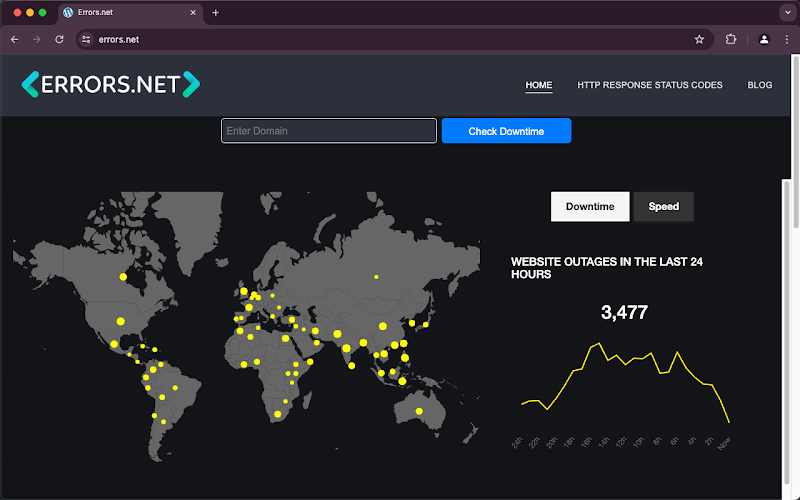Open the browser extensions puzzle icon

coord(731,39)
